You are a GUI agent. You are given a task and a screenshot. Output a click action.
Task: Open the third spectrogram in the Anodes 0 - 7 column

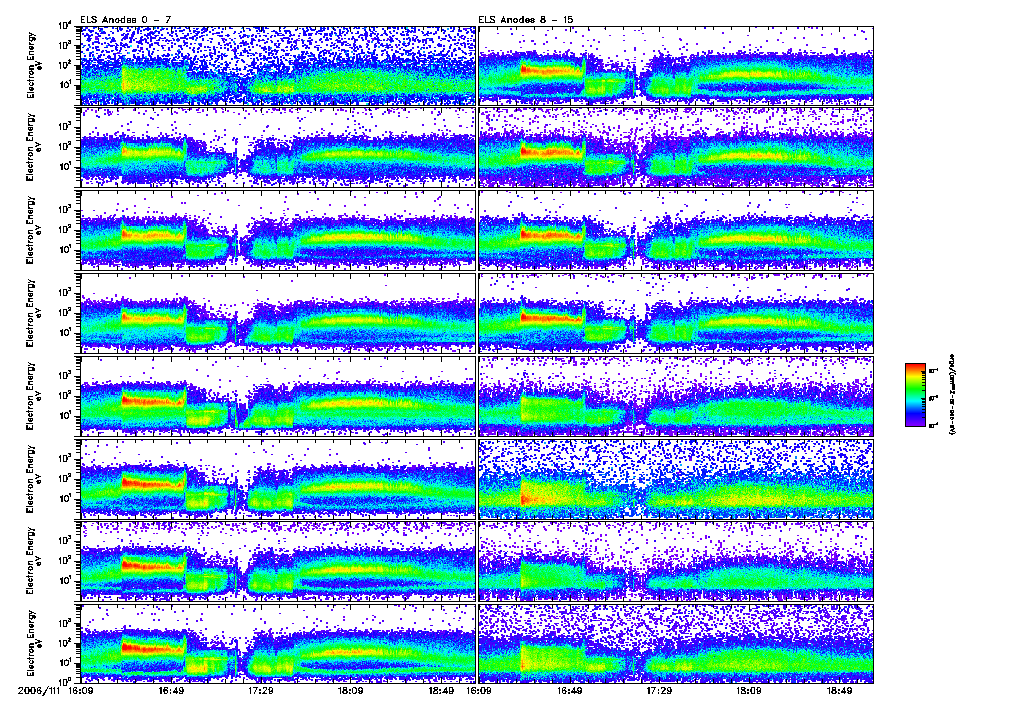click(278, 231)
